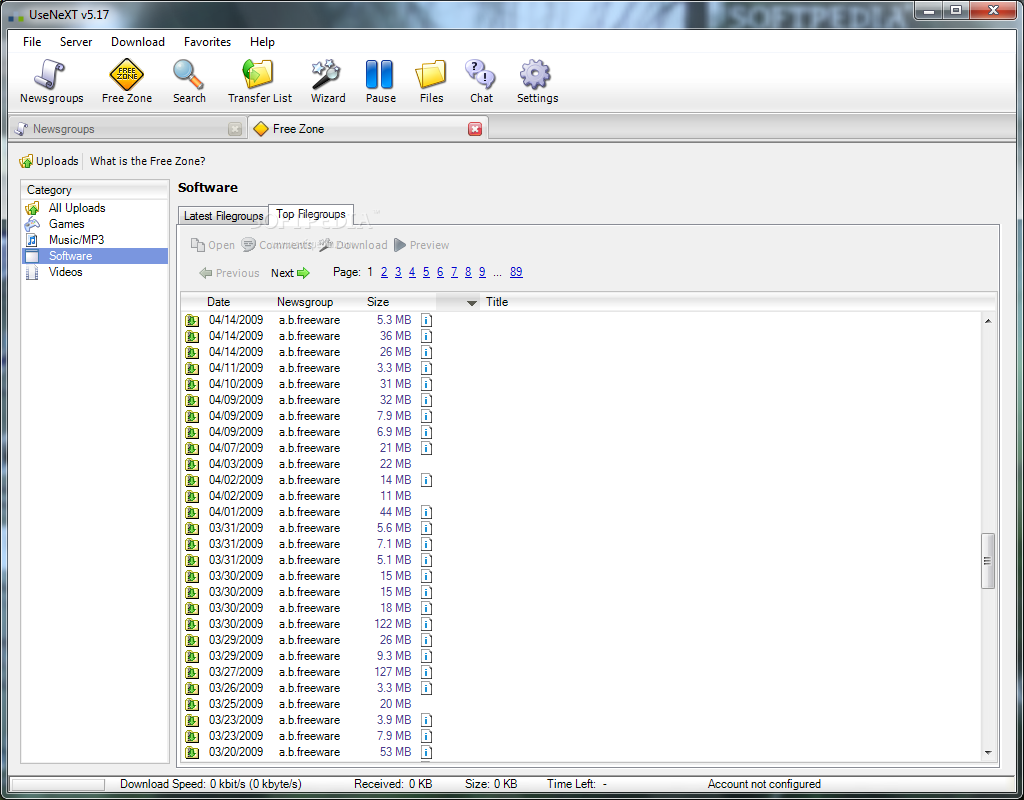Jump to page 9
The width and height of the screenshot is (1024, 800).
pos(482,272)
